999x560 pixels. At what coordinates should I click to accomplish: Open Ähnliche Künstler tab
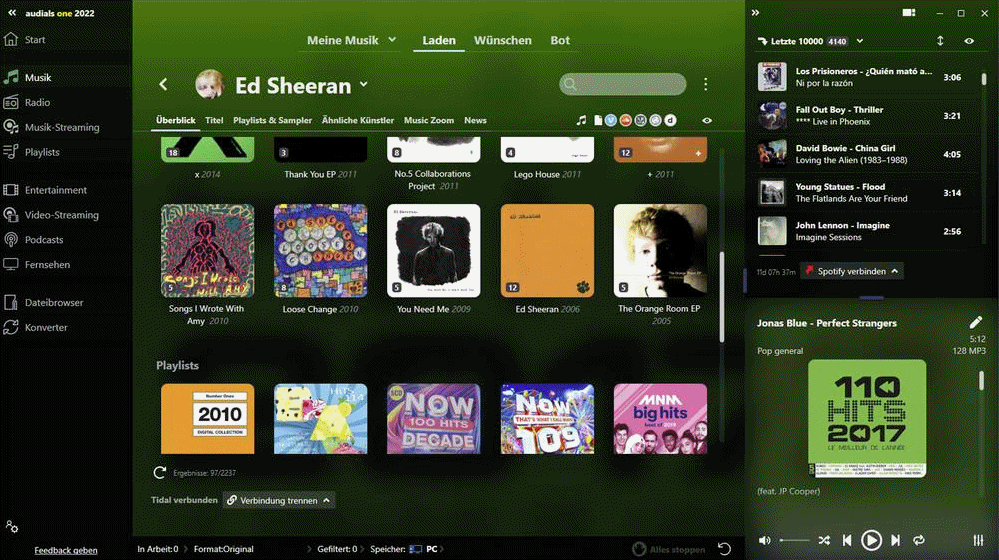click(357, 120)
